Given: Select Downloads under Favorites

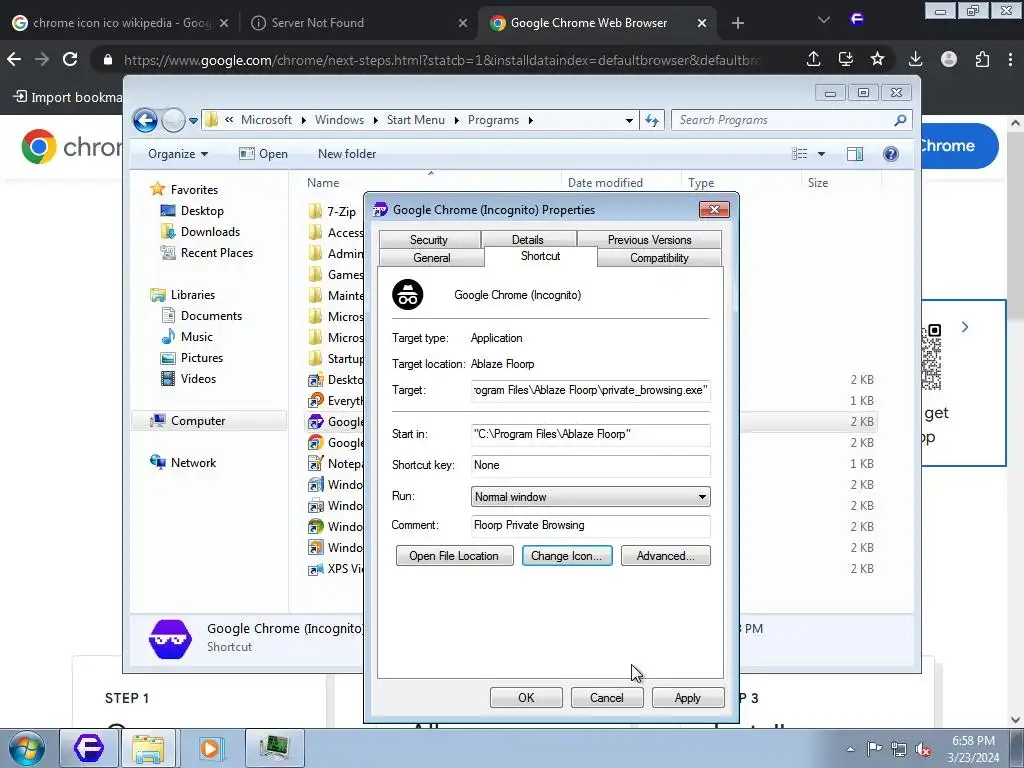Looking at the screenshot, I should 200,232.
